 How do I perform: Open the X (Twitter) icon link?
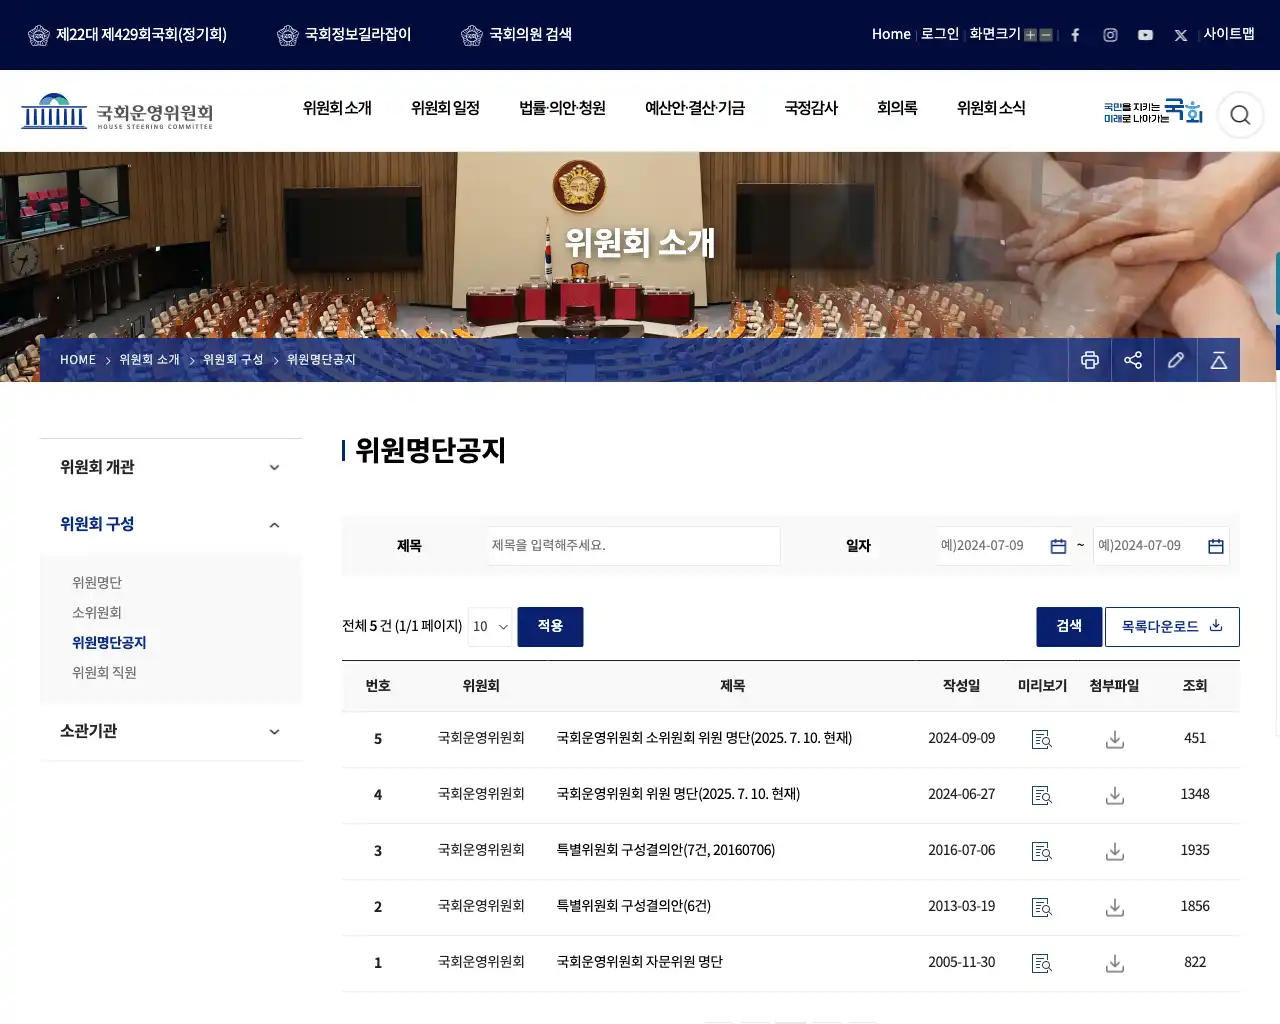coord(1181,35)
